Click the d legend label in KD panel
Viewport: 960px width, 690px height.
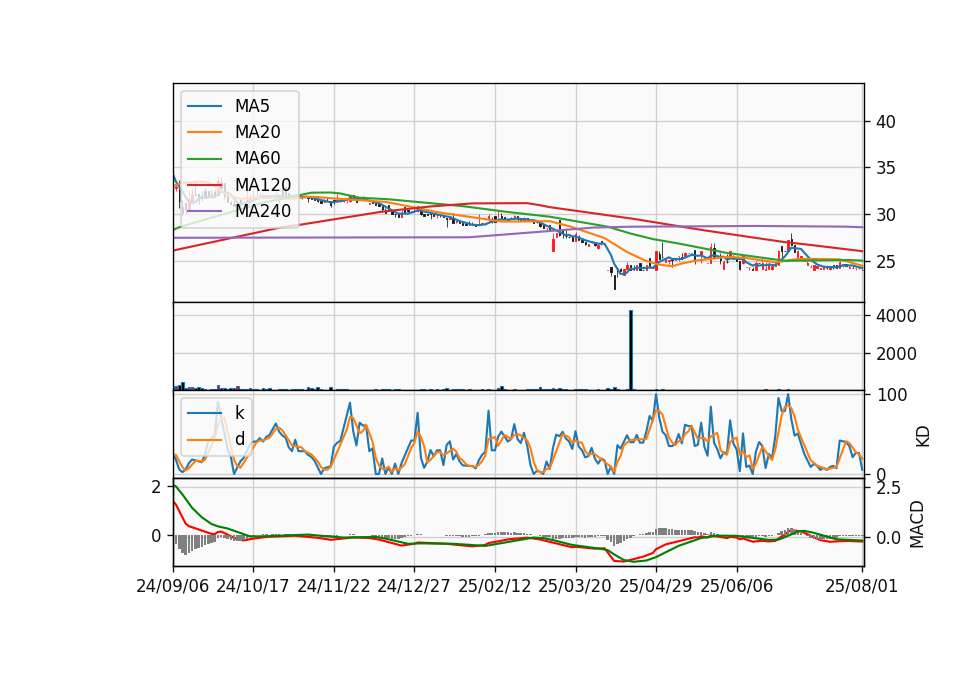239,439
